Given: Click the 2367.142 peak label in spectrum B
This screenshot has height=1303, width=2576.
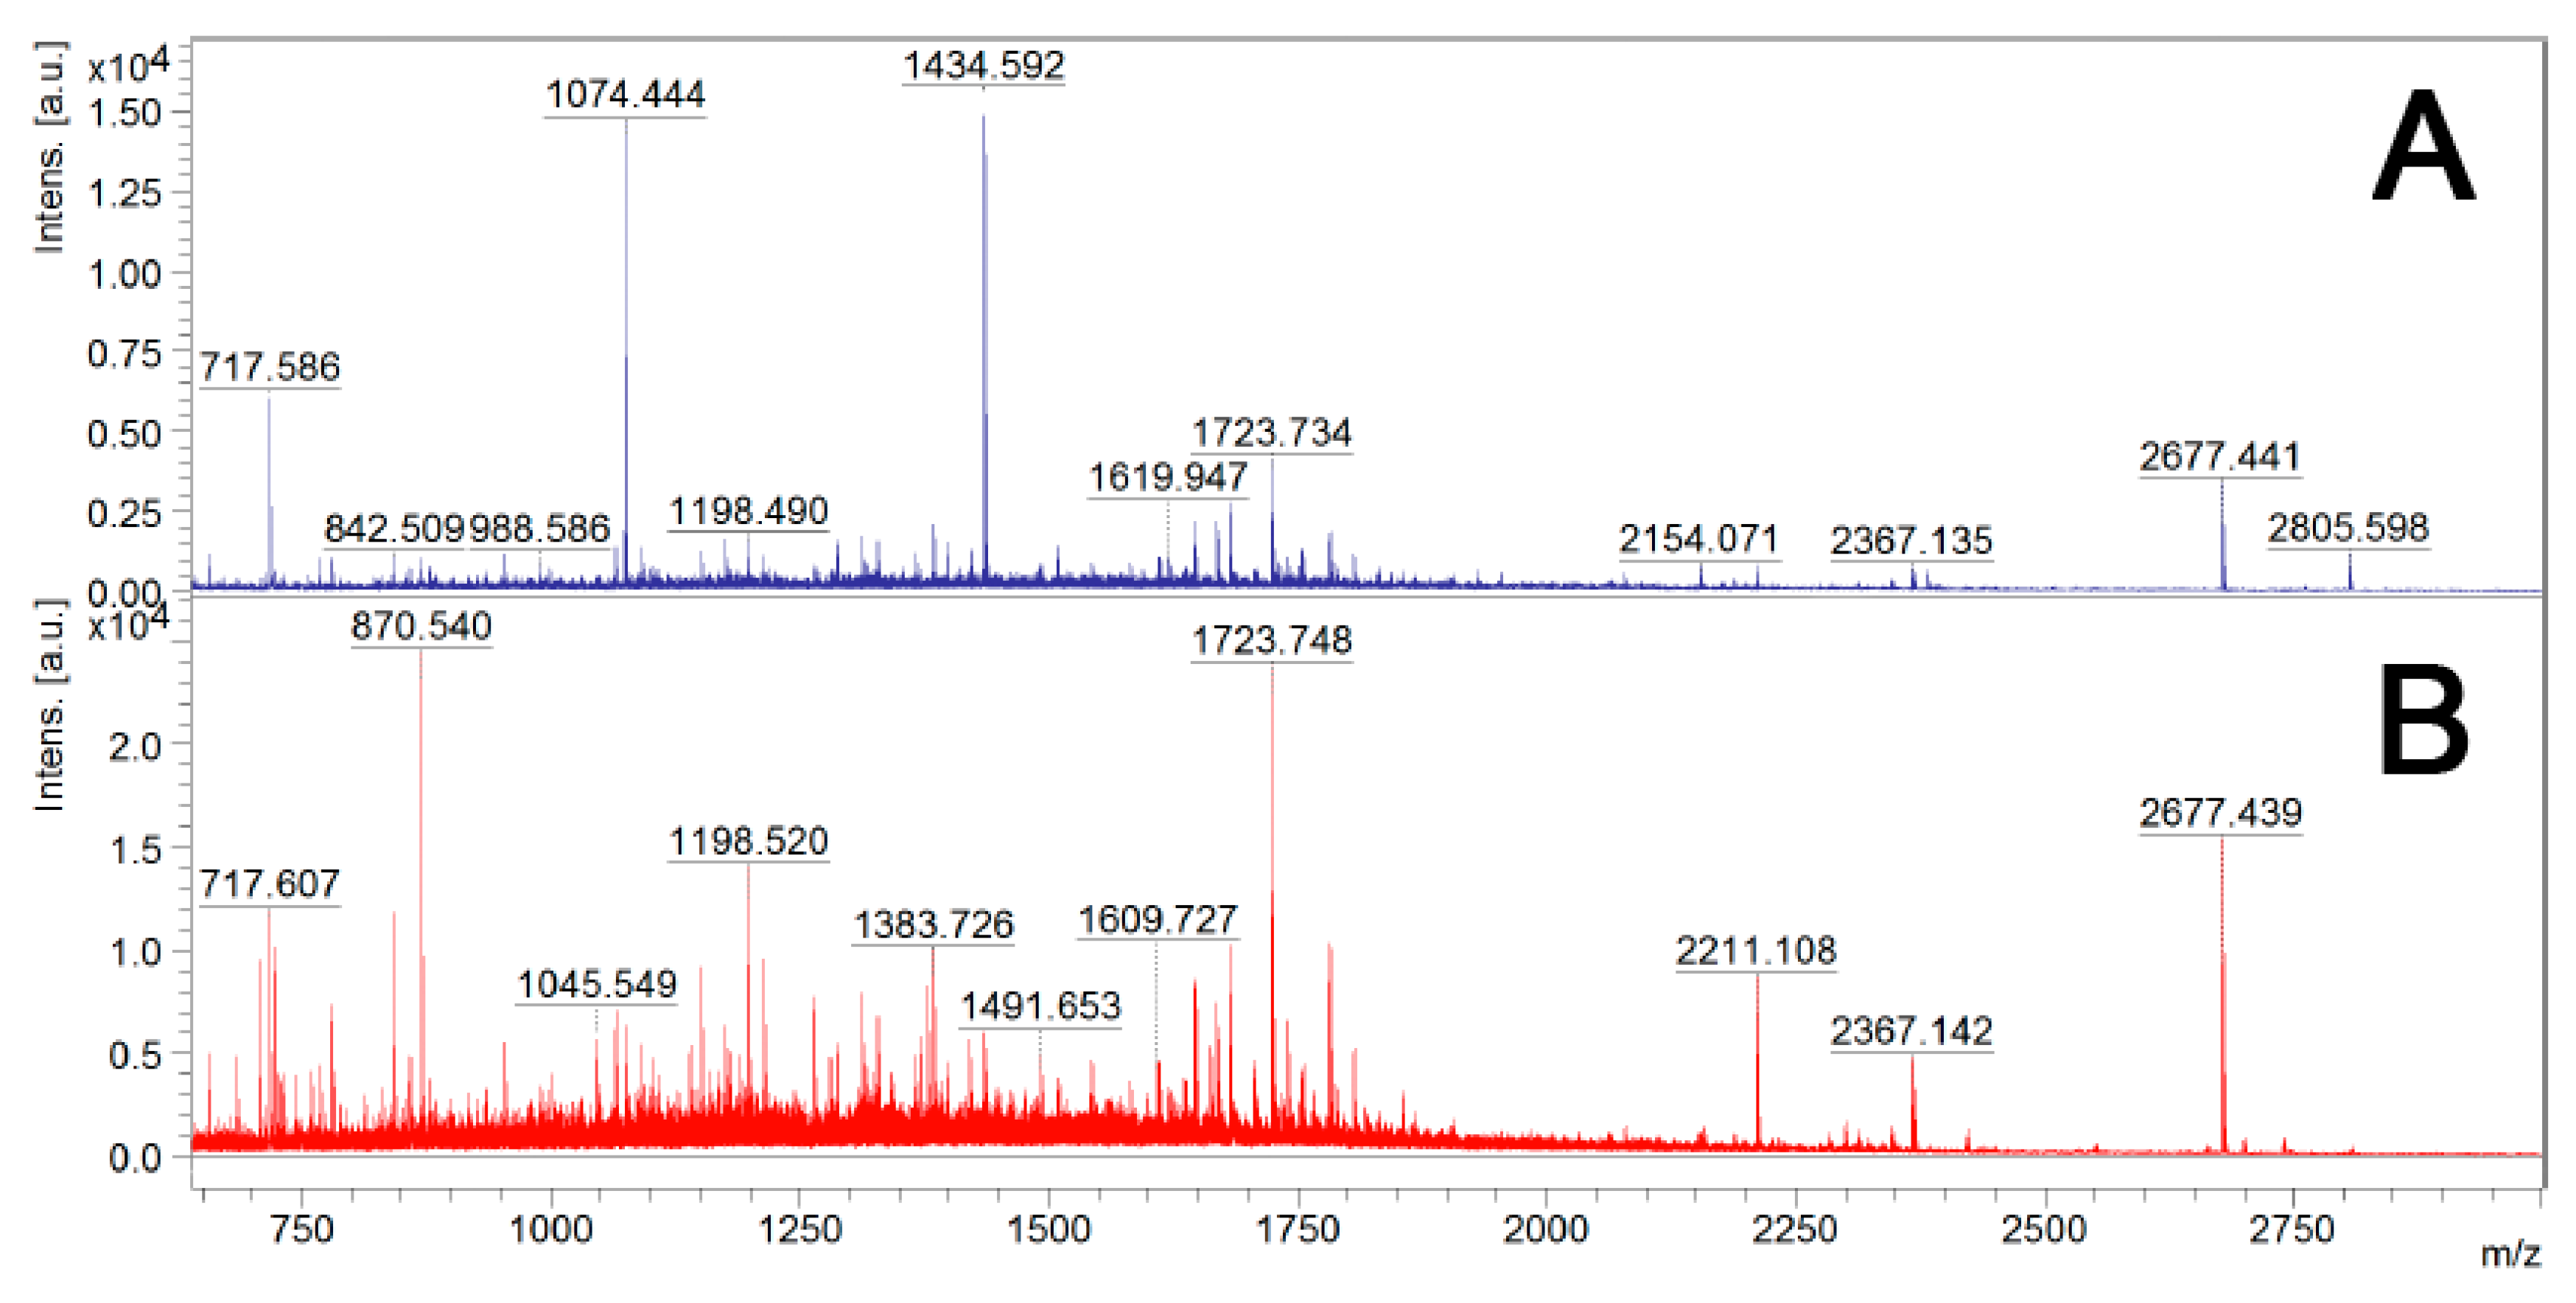Looking at the screenshot, I should 1911,1031.
